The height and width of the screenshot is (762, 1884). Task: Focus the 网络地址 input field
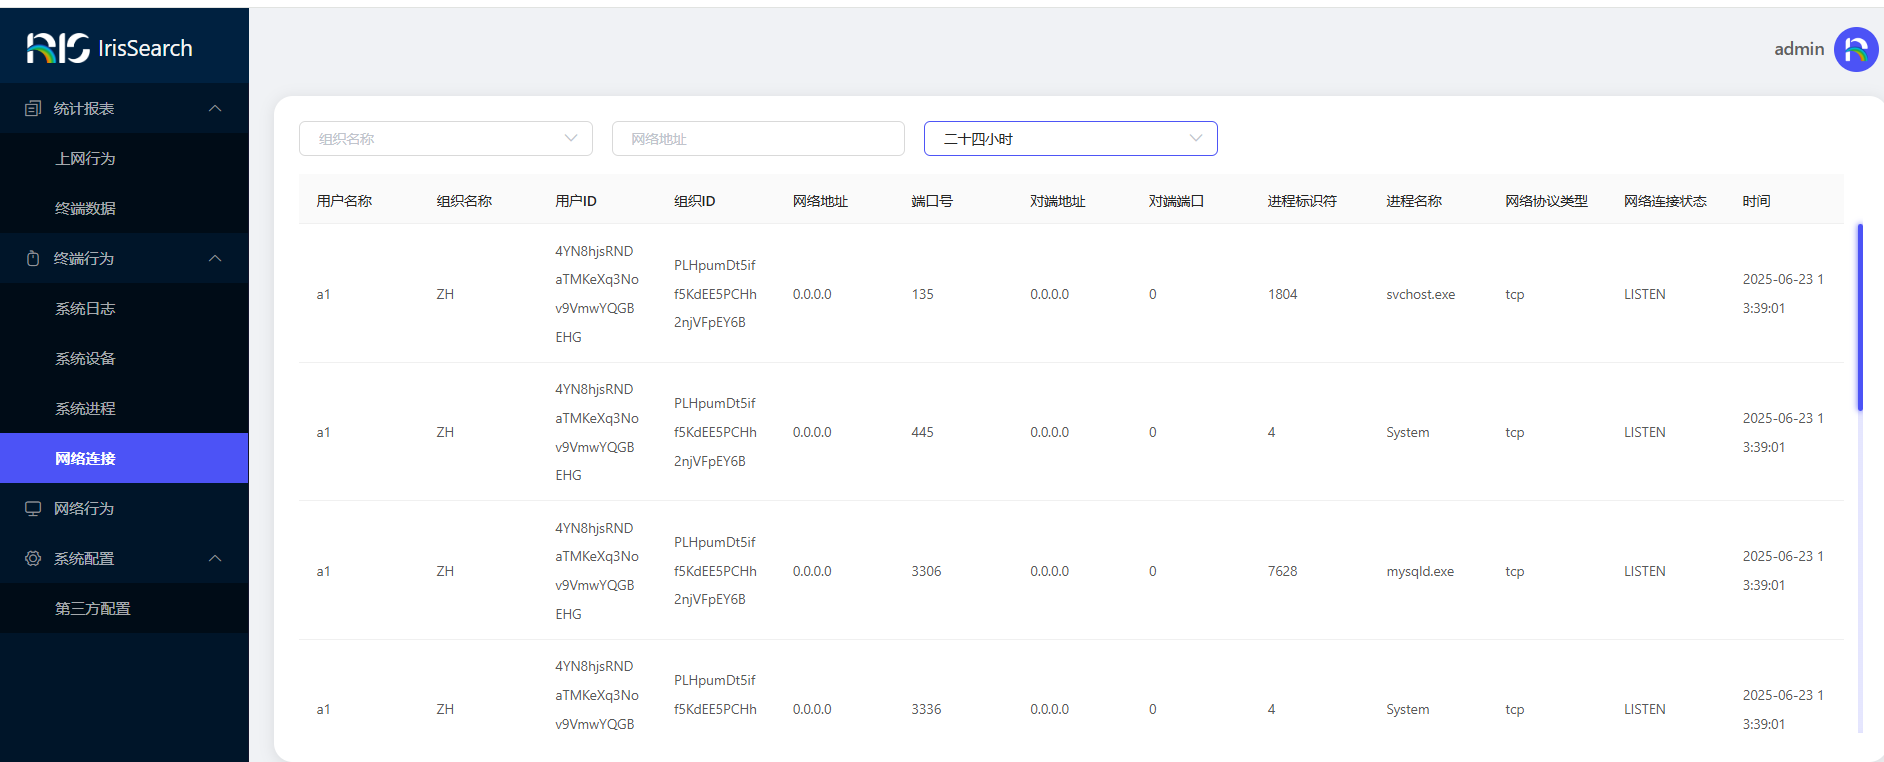tap(758, 139)
